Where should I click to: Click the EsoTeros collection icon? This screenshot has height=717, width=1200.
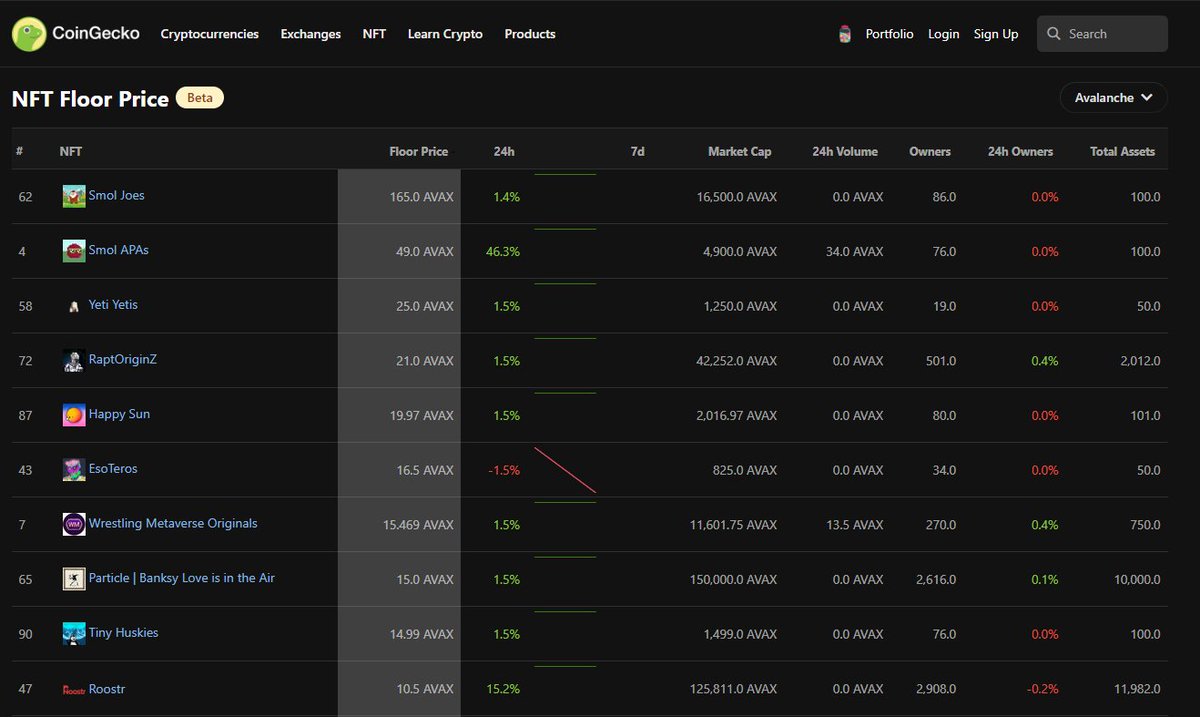pos(74,470)
